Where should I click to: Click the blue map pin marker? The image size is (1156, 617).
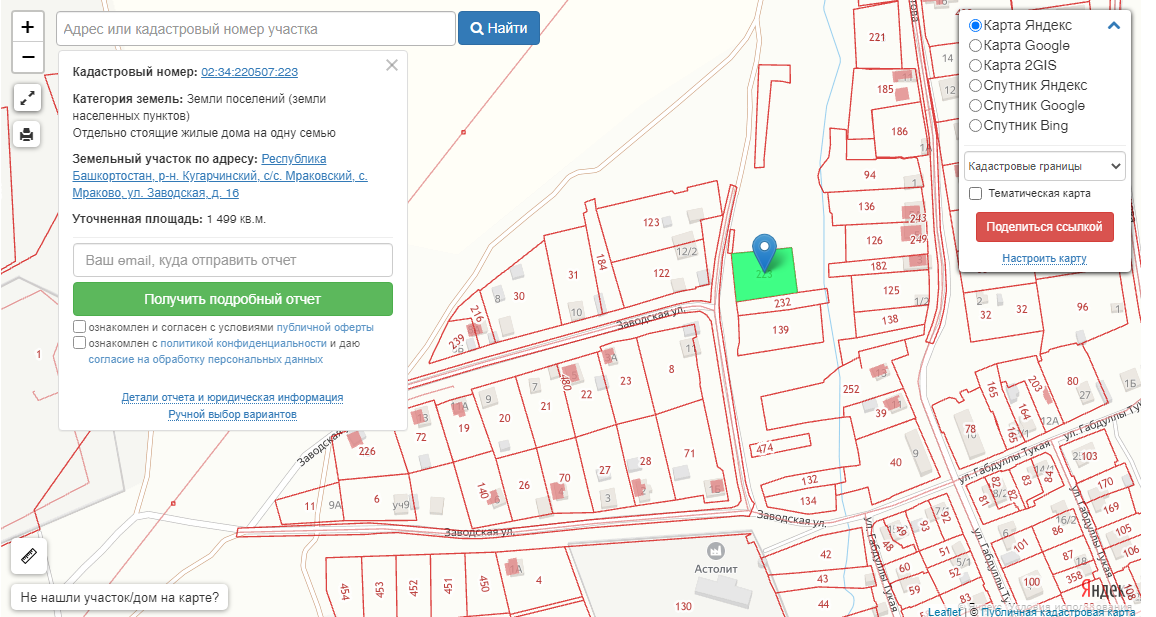(765, 253)
